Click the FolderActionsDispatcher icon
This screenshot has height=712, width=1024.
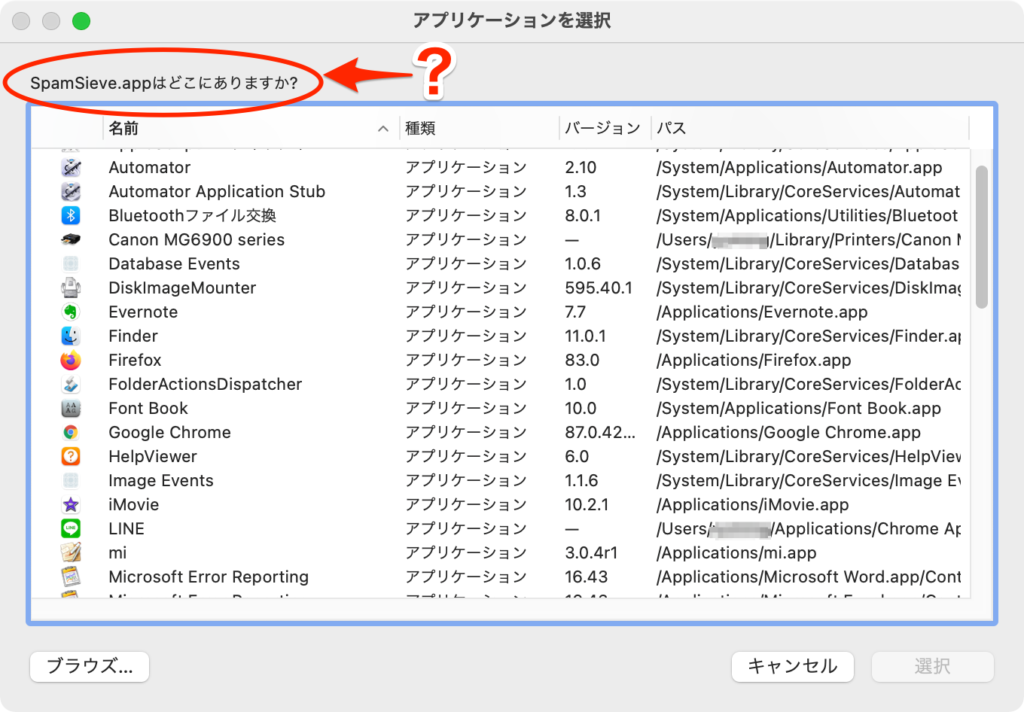pos(71,384)
